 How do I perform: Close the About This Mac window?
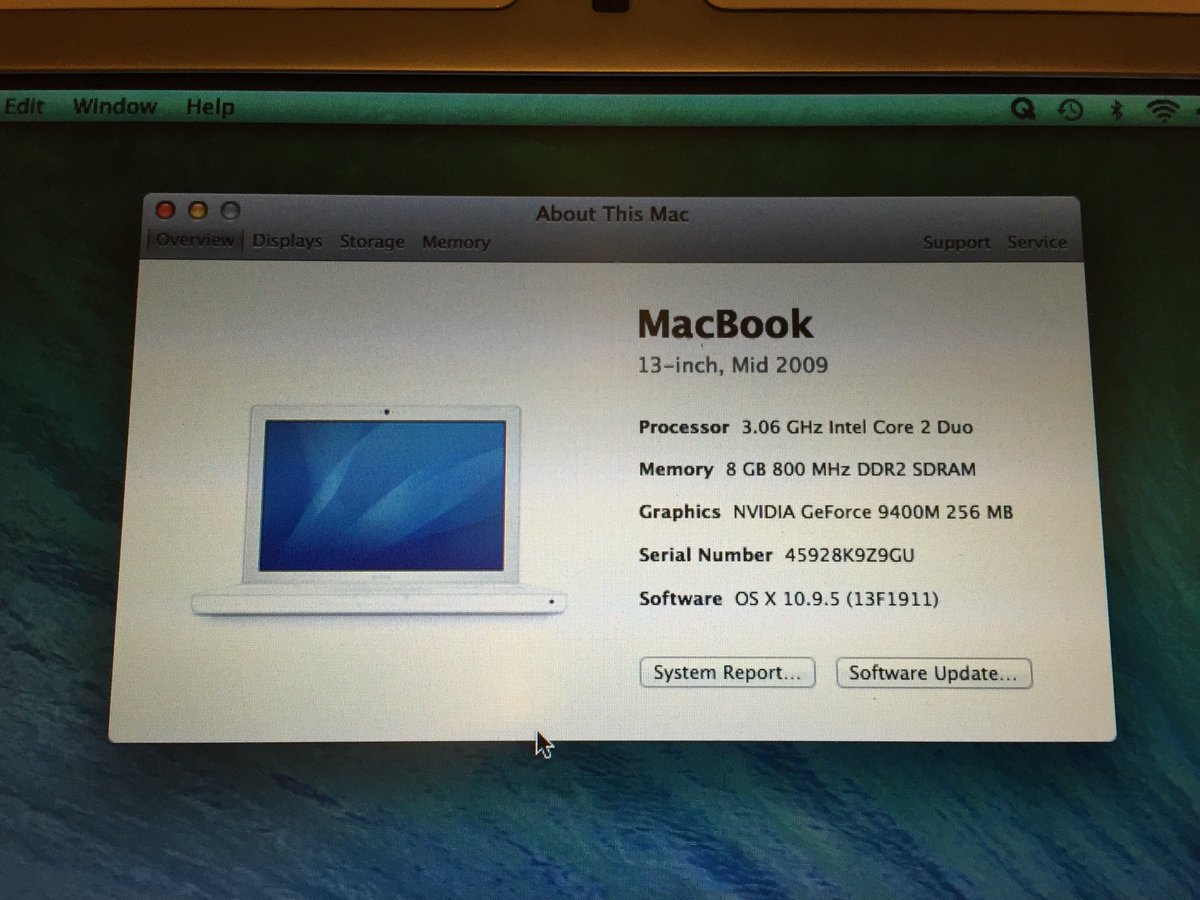point(166,210)
